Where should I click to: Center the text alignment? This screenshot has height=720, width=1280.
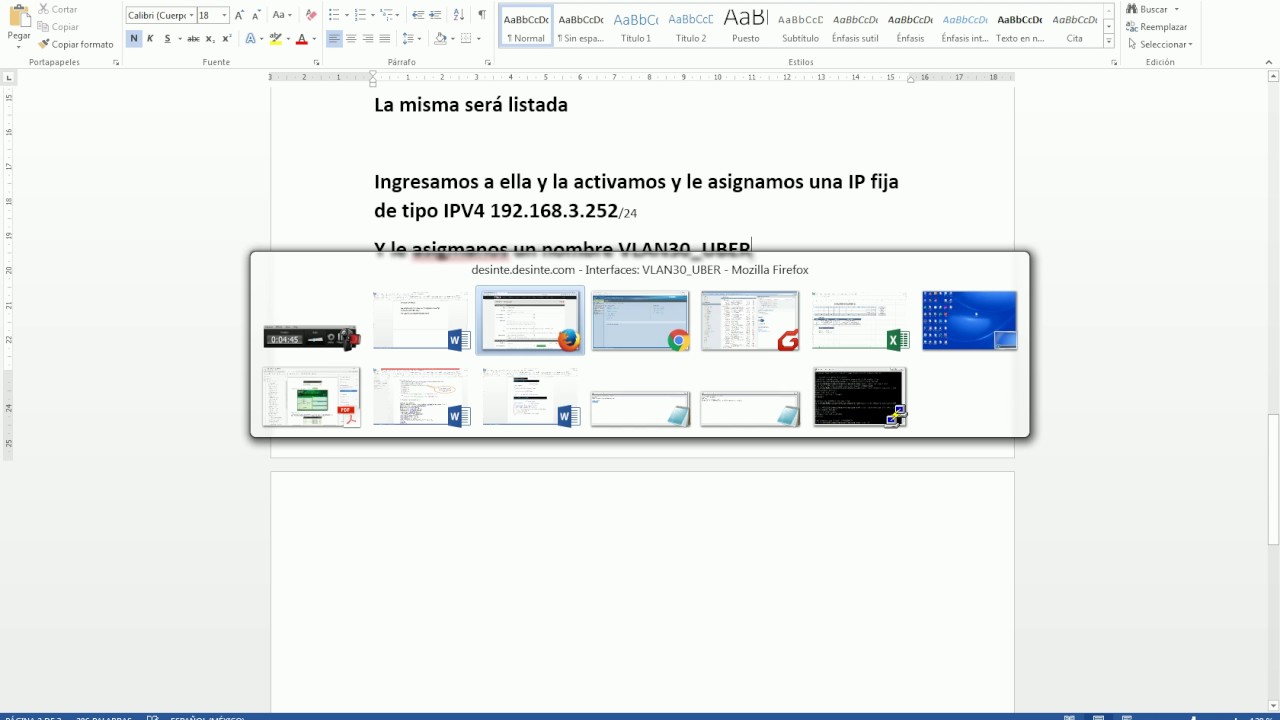coord(352,39)
